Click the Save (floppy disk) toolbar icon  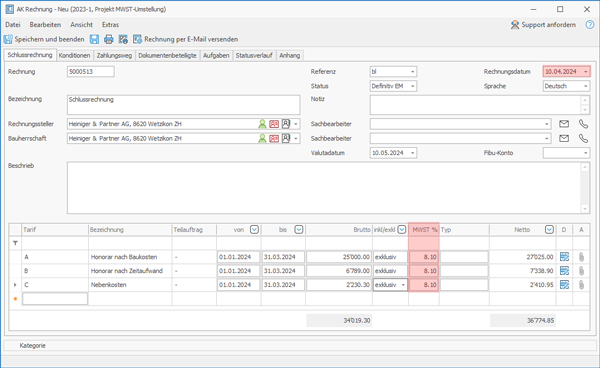coord(94,39)
